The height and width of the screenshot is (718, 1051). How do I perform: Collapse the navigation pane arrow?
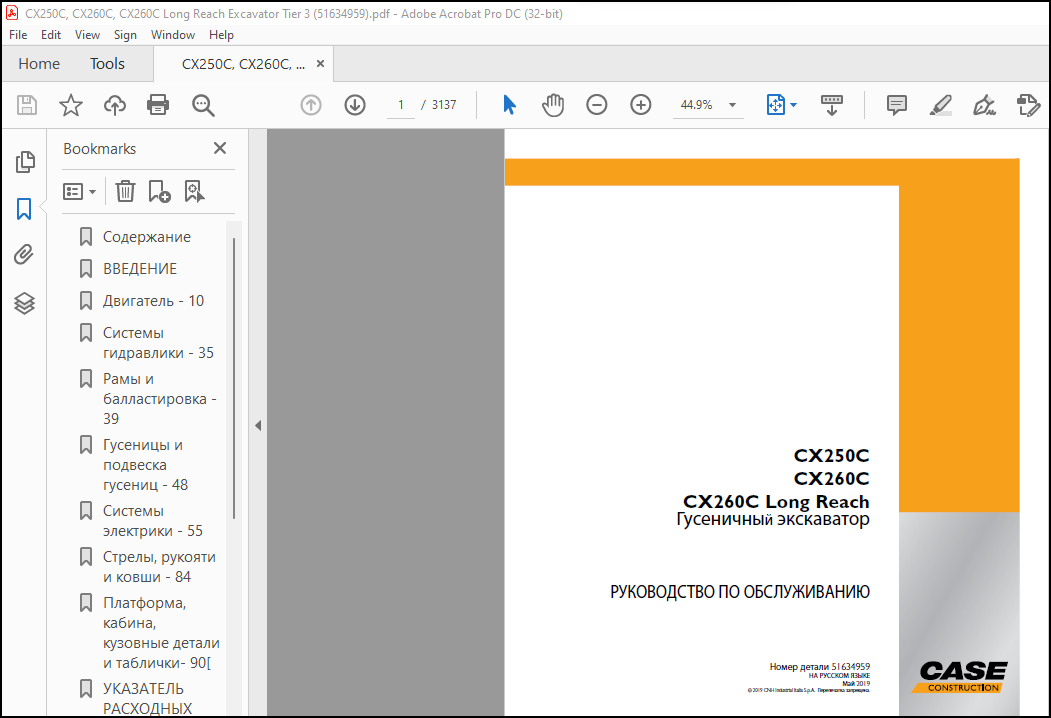click(x=258, y=425)
